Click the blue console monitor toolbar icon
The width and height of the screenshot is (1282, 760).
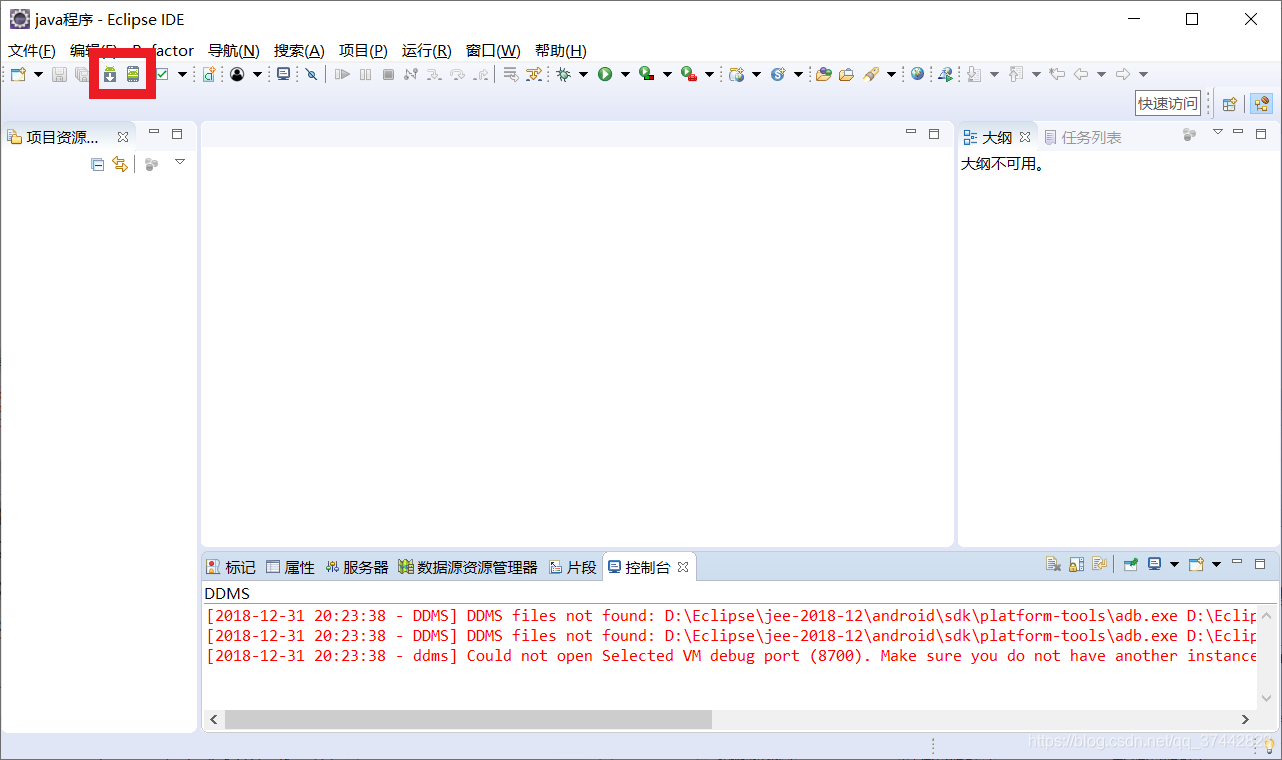[x=283, y=74]
